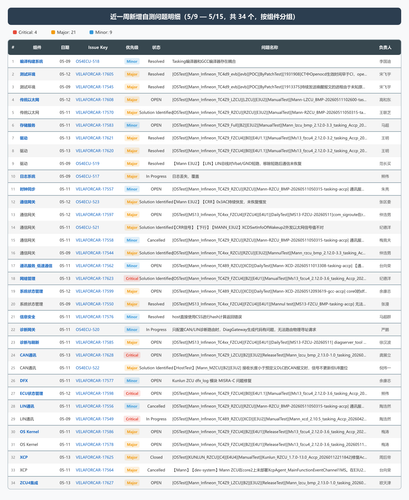Select bold XCP component in row 32
The image size is (409, 500).
(24, 457)
